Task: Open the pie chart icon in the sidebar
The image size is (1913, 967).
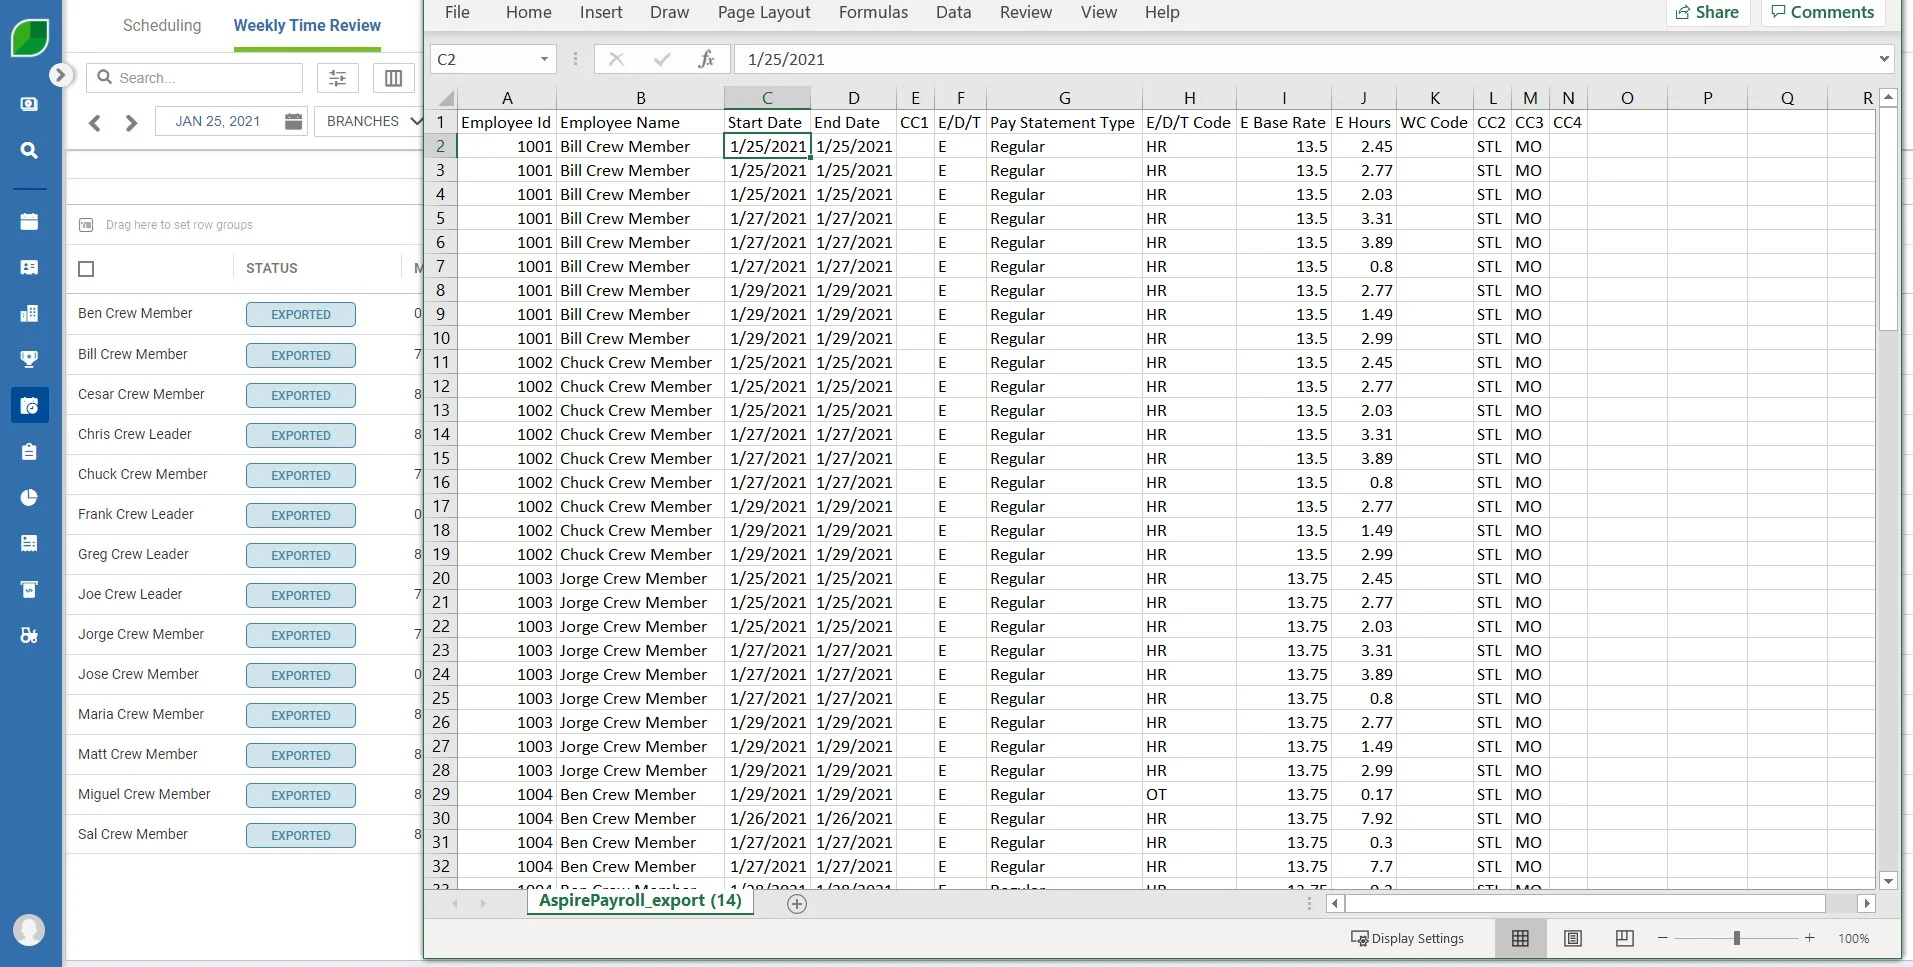Action: click(x=29, y=497)
